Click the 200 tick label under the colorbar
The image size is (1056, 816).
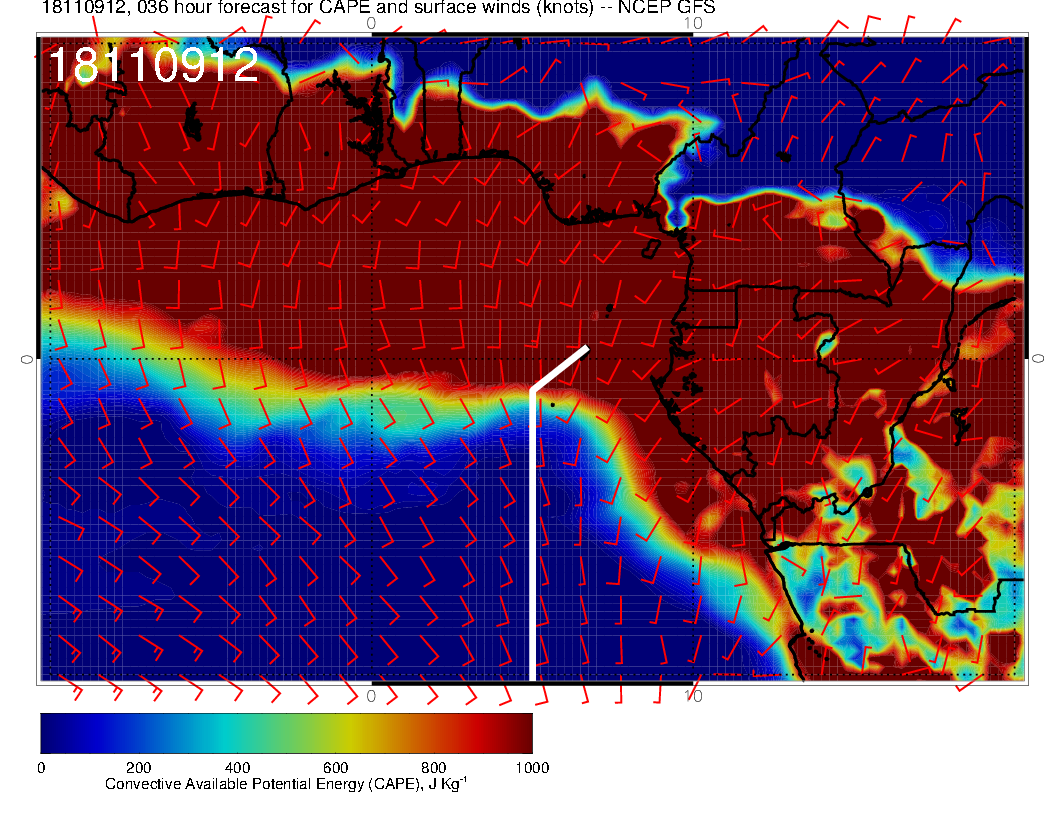point(138,768)
